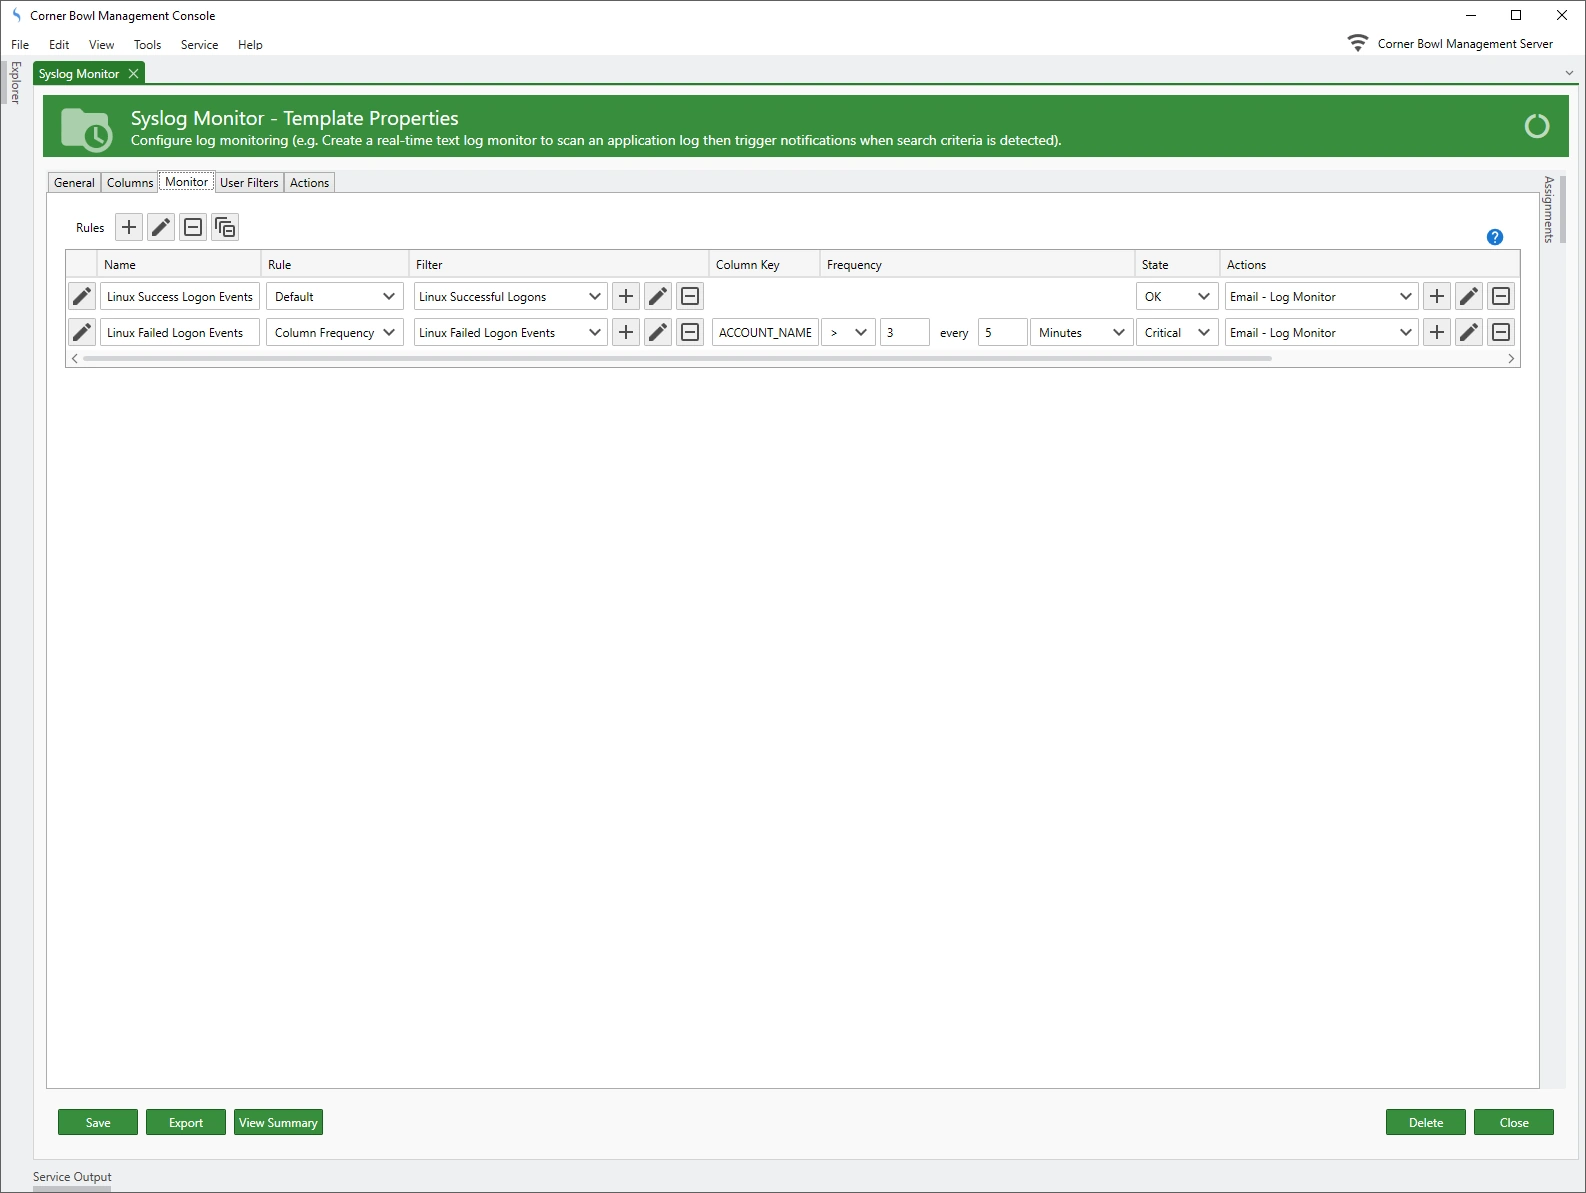Open the blue help question mark icon

[1494, 237]
